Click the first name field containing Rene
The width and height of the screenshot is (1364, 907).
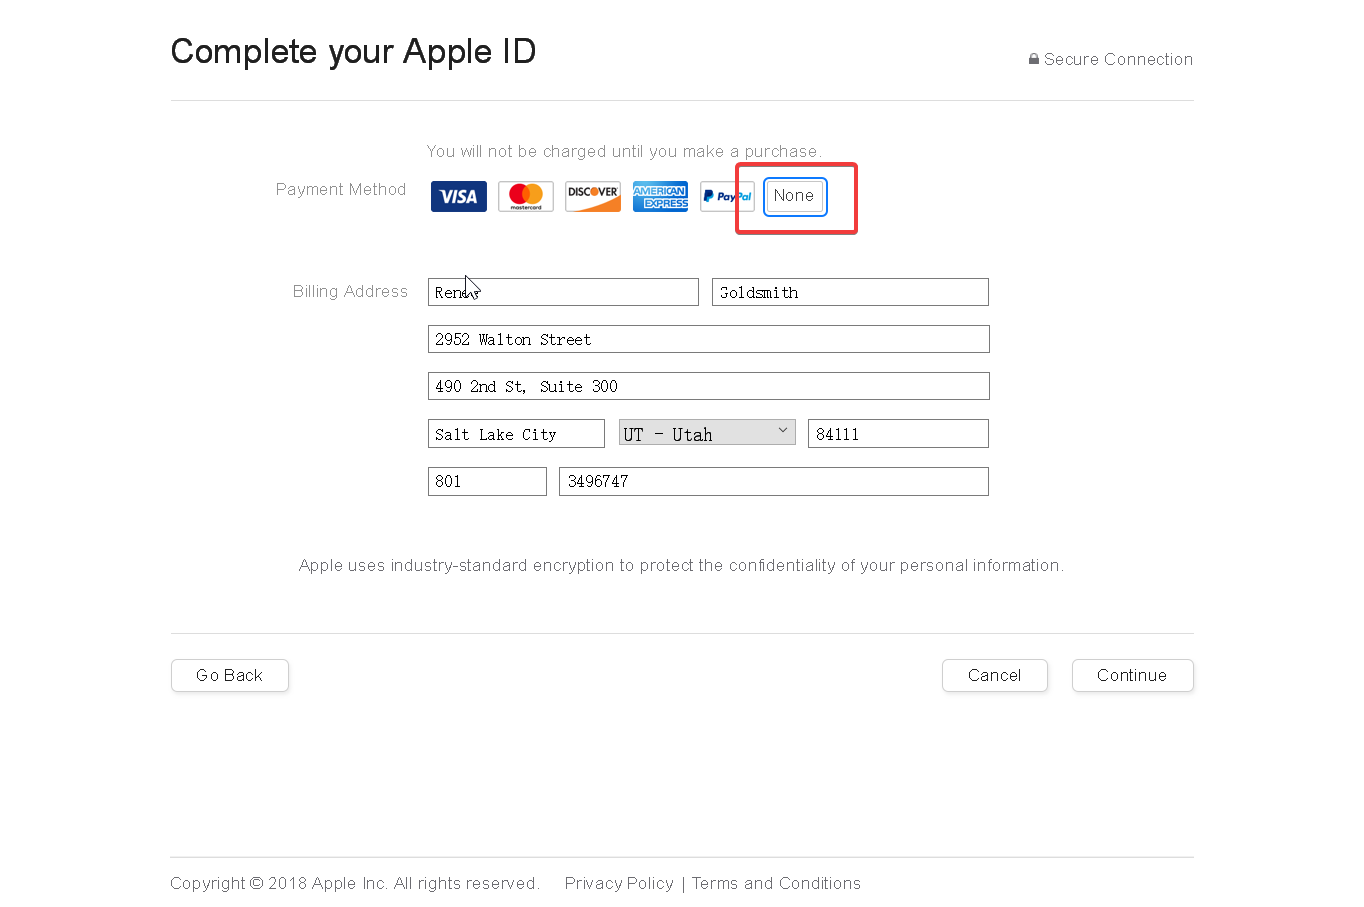click(x=563, y=292)
